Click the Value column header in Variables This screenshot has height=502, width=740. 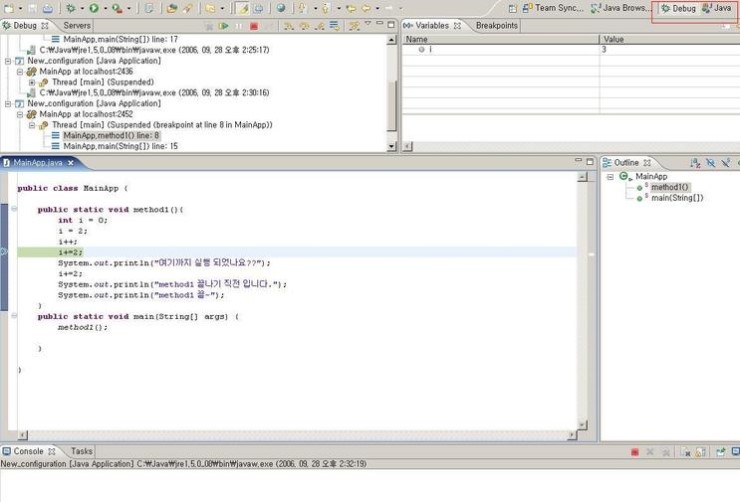669,39
